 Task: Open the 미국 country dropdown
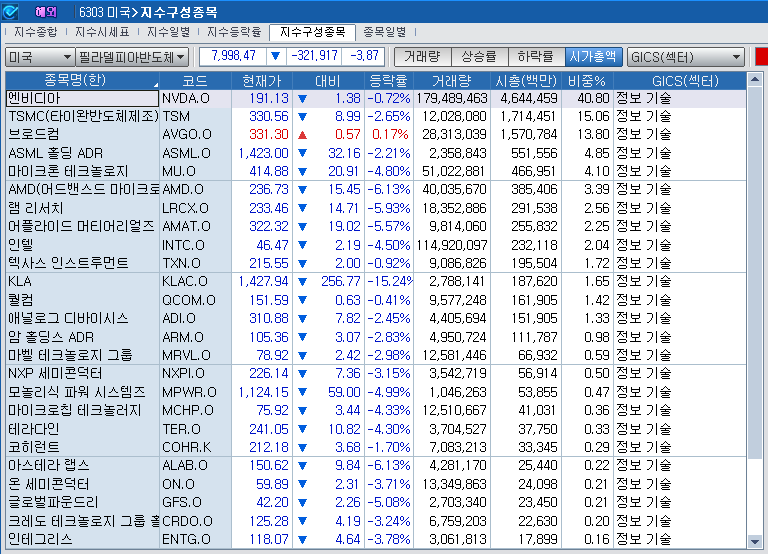40,57
